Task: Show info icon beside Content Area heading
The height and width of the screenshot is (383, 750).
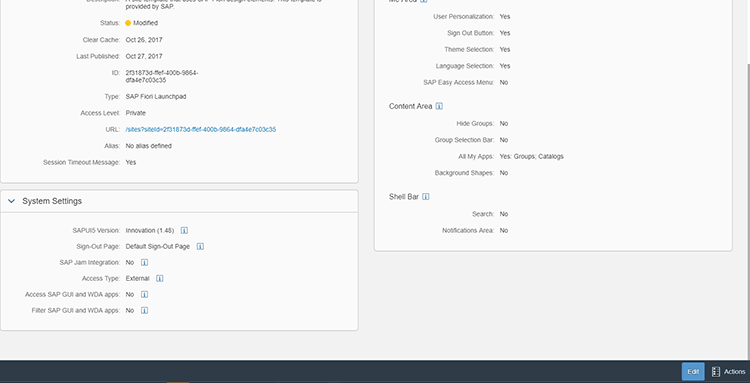Action: [x=439, y=106]
